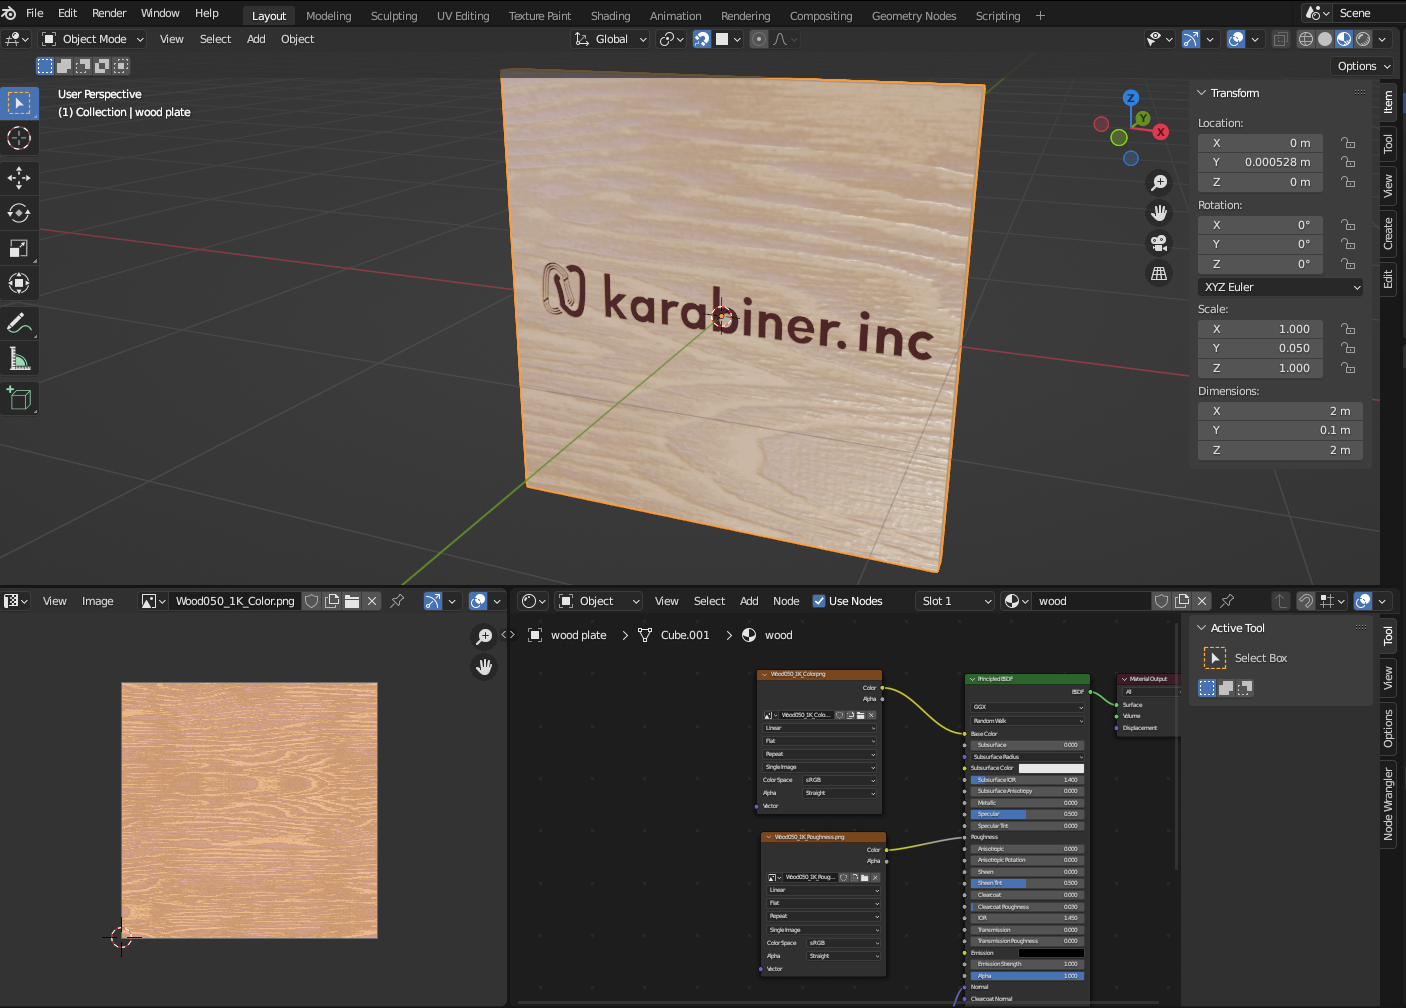Open the viewport Options dropdown

[1364, 66]
